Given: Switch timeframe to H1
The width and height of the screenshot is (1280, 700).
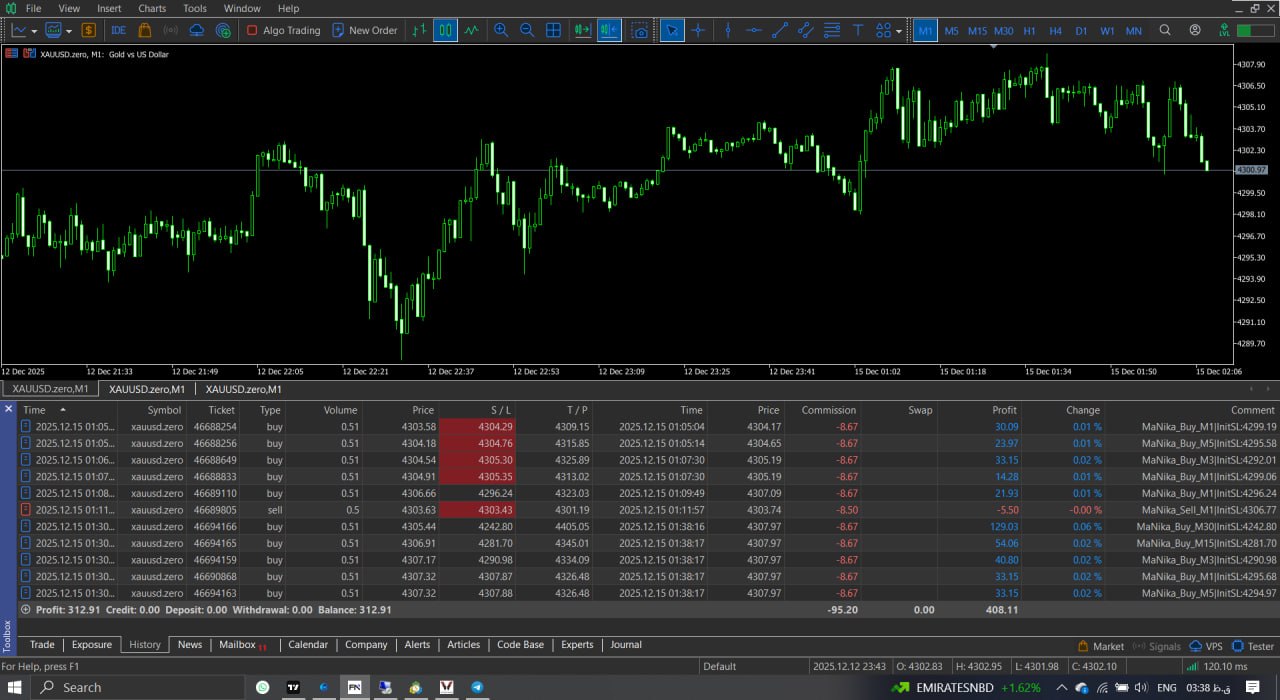Looking at the screenshot, I should point(1029,31).
